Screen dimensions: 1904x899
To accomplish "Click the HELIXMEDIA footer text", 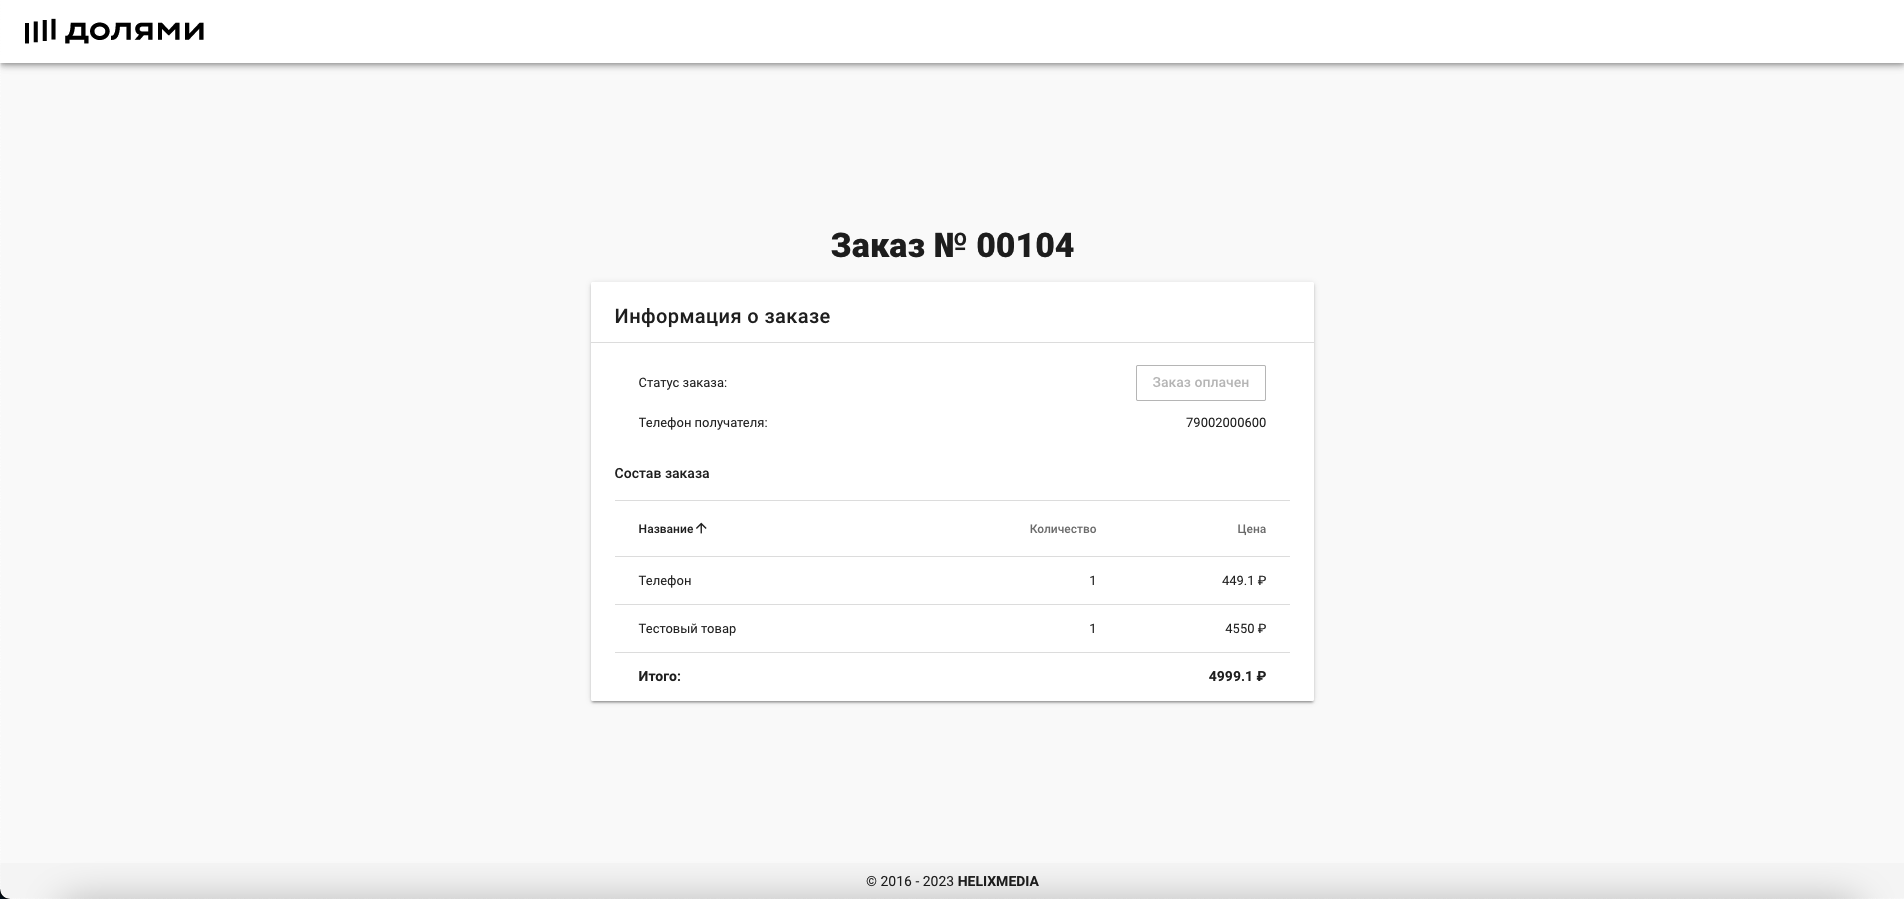I will point(998,882).
